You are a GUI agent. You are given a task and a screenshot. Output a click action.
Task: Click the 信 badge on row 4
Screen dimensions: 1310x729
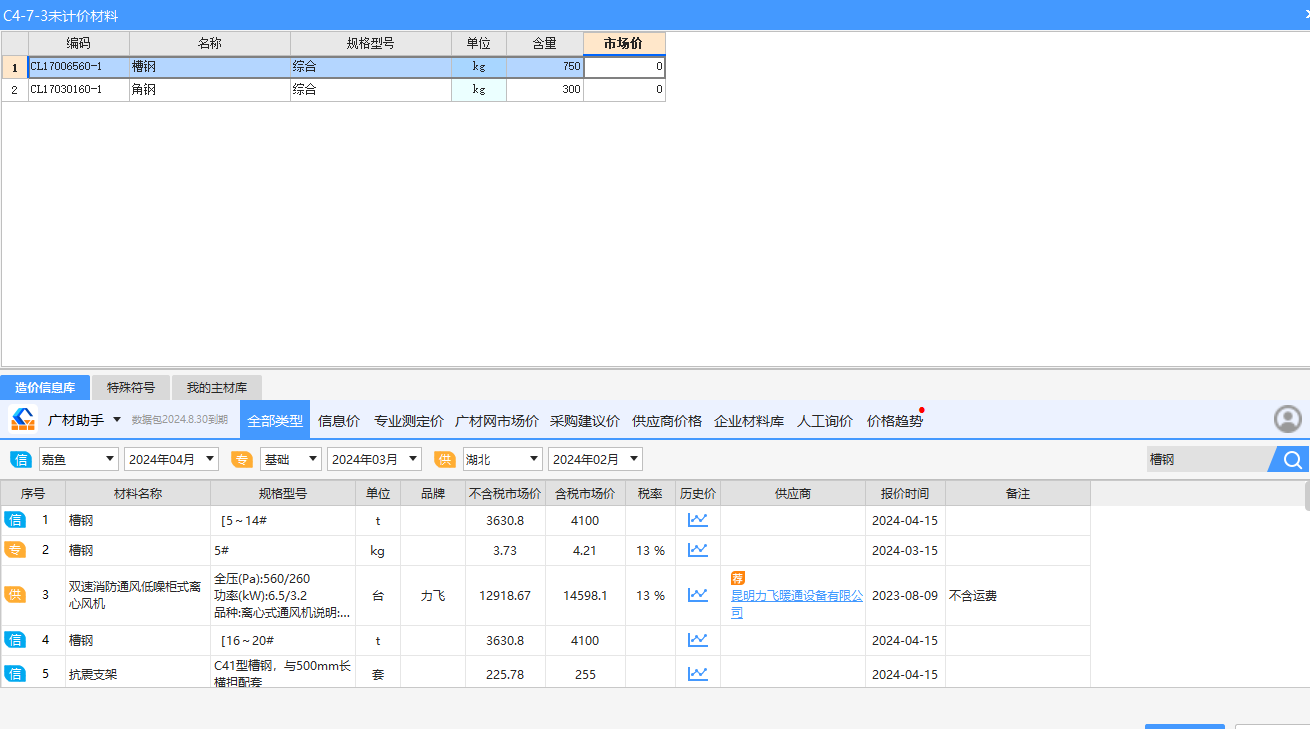15,640
